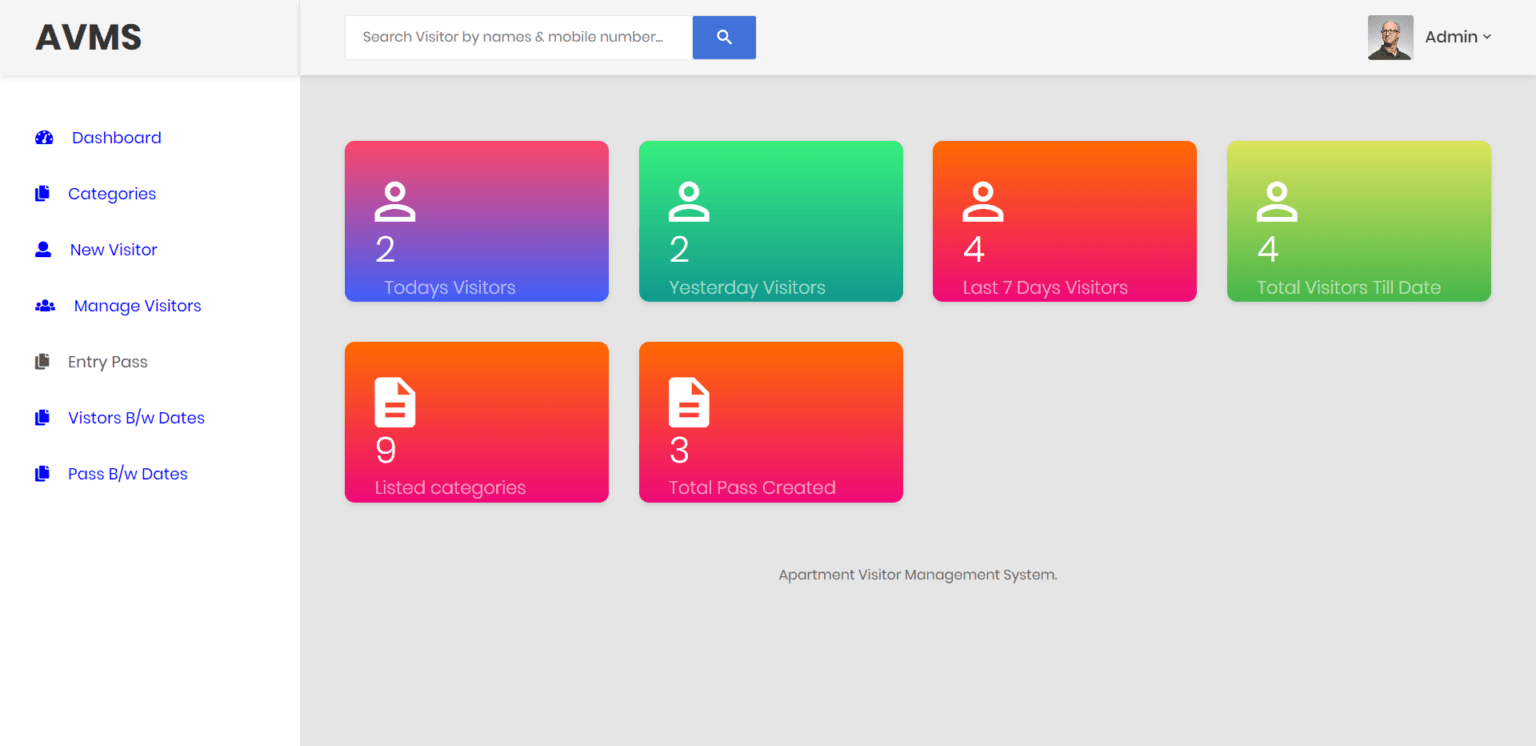
Task: Click the New Visitor person icon
Action: 43,249
